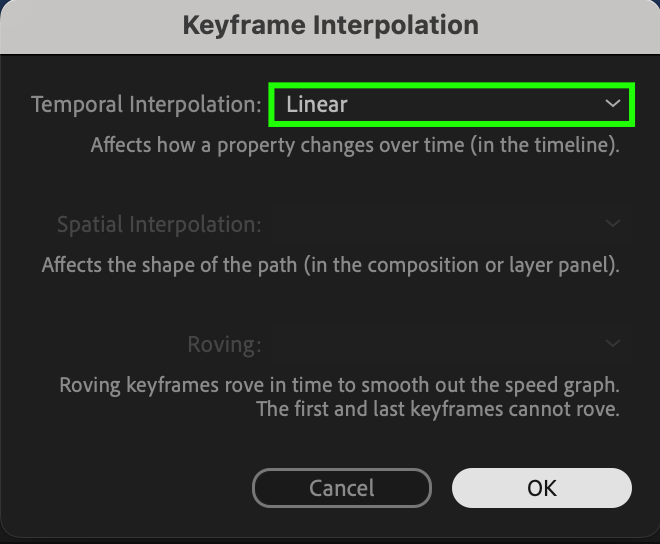Screen dimensions: 660x544
Task: Click the "Temporal Interpolation:" label
Action: [146, 104]
